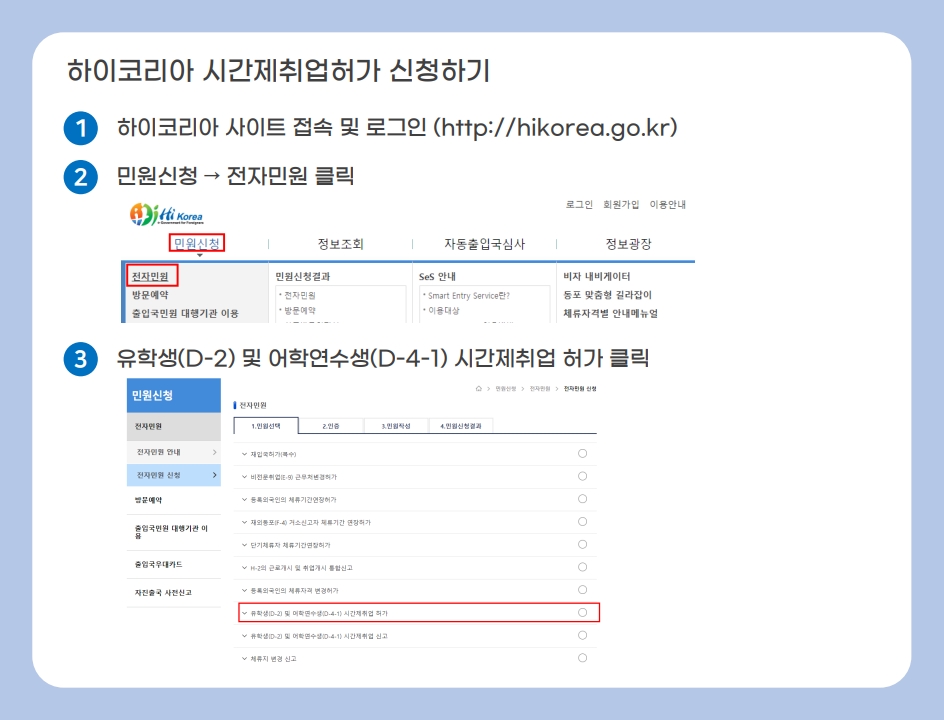944x720 pixels.
Task: Open 출입국우대카드 in the sidebar
Action: 158,564
